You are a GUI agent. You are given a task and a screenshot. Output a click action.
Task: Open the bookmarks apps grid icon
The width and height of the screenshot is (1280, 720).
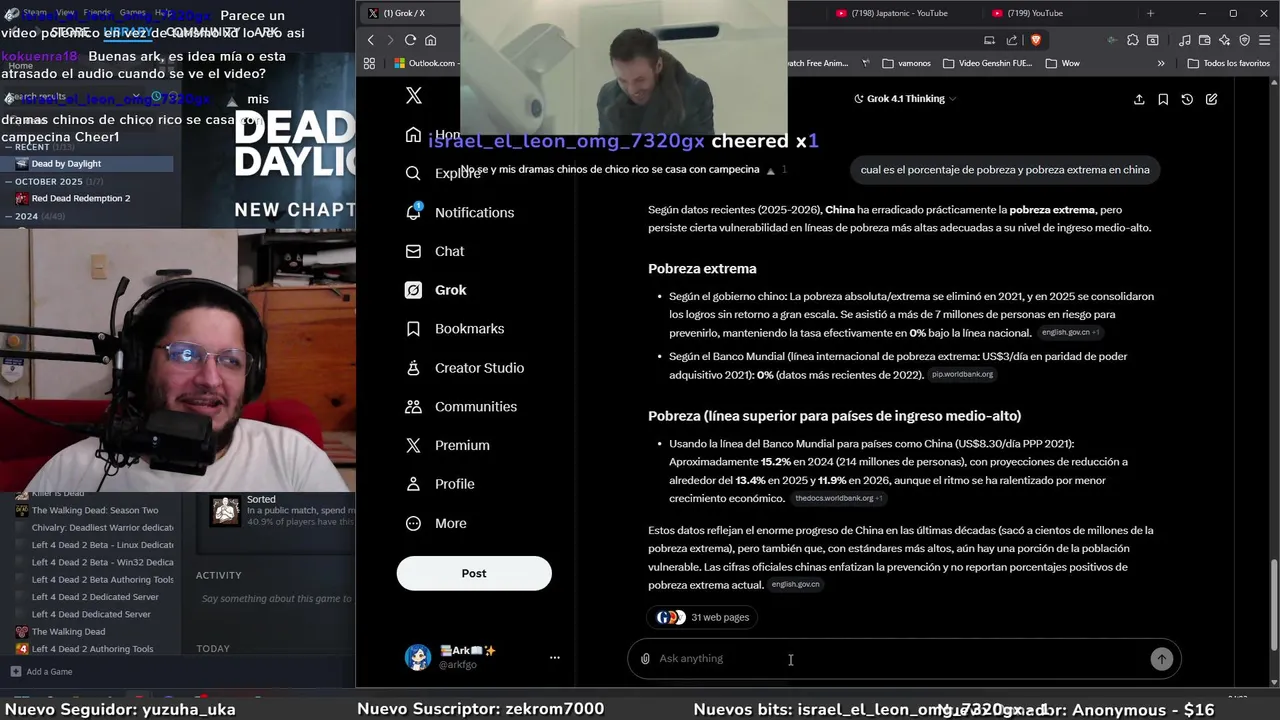[369, 63]
